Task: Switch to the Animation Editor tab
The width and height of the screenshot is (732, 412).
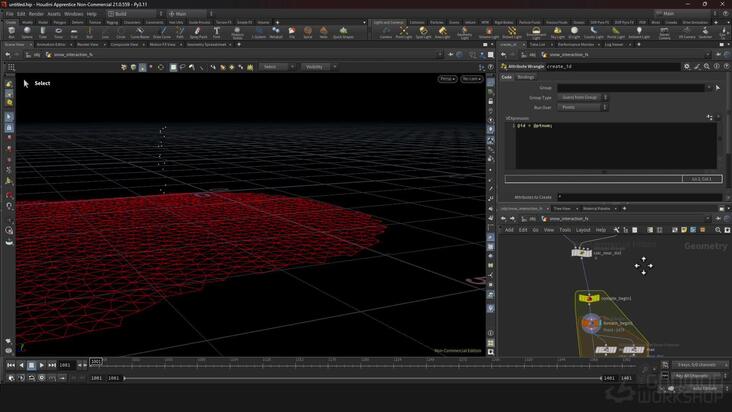Action: click(x=51, y=44)
